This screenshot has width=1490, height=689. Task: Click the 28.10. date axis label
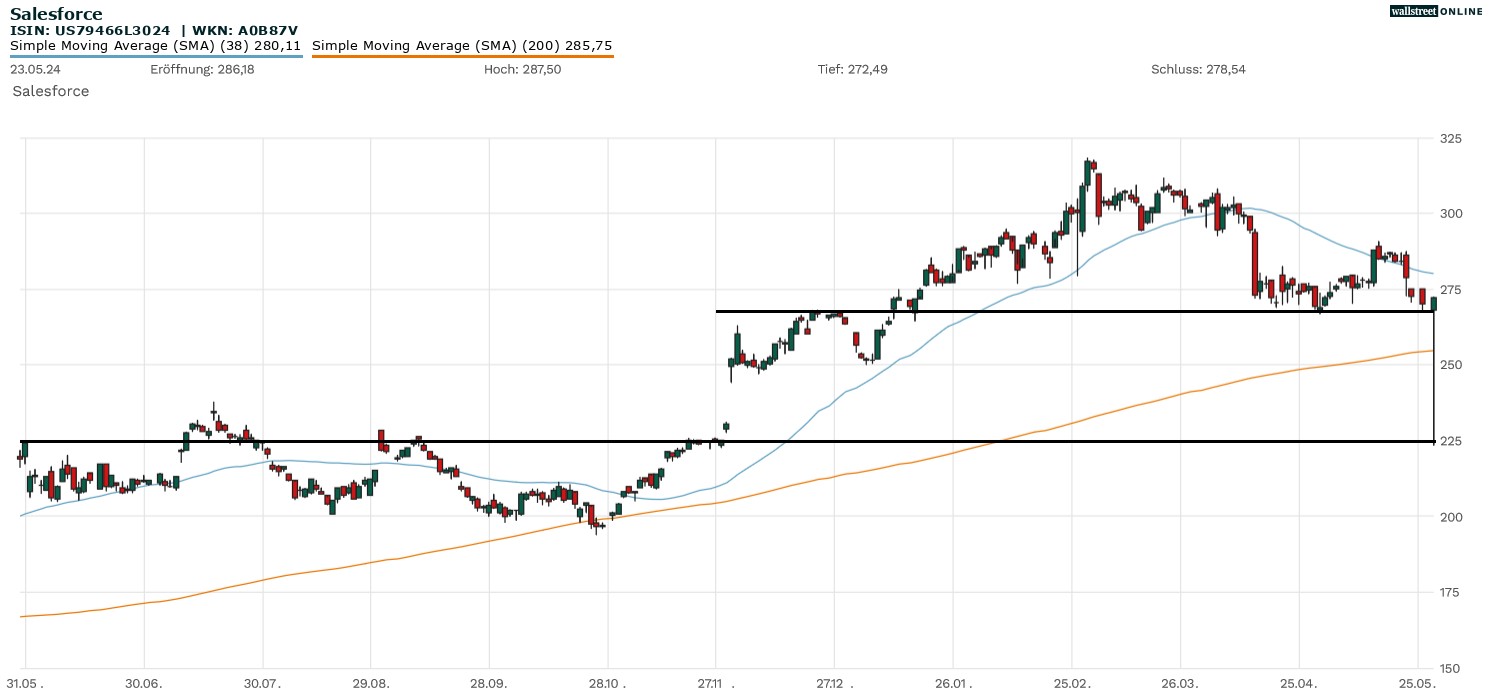tap(608, 682)
